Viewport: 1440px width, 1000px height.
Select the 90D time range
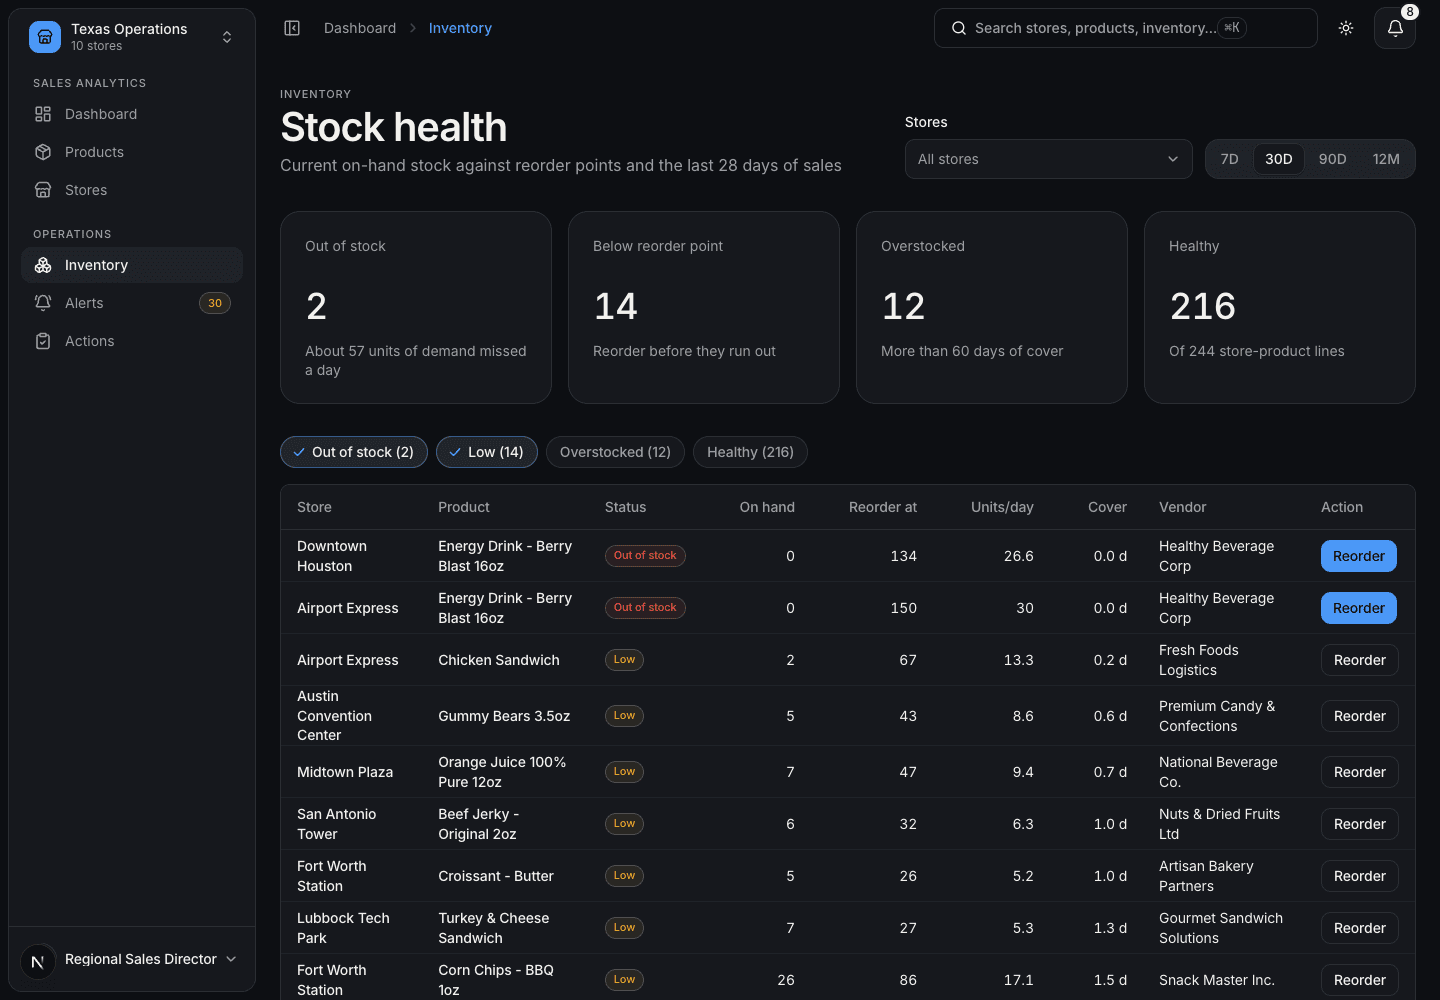(1332, 159)
